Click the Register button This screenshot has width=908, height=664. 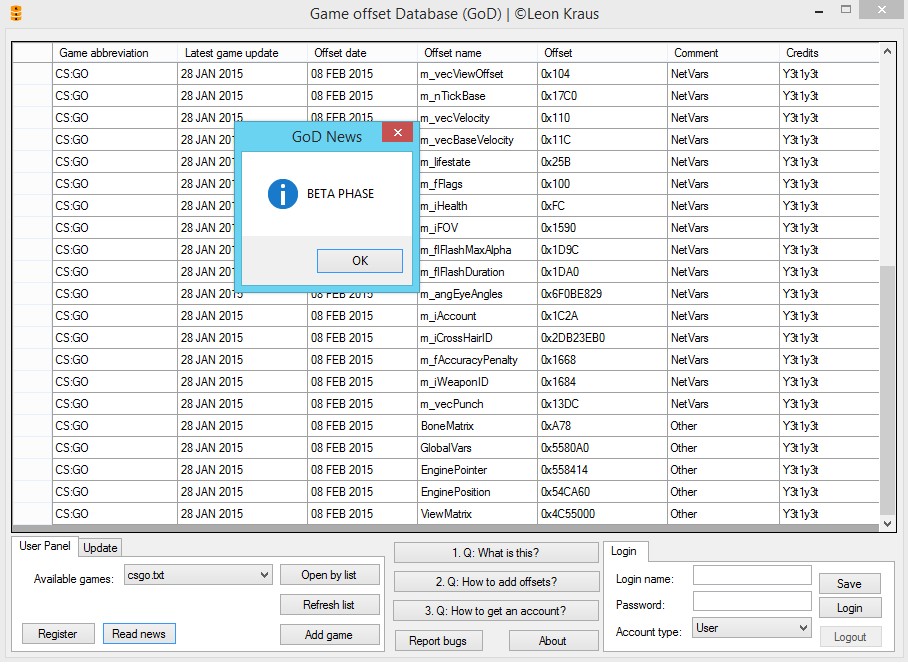[58, 634]
